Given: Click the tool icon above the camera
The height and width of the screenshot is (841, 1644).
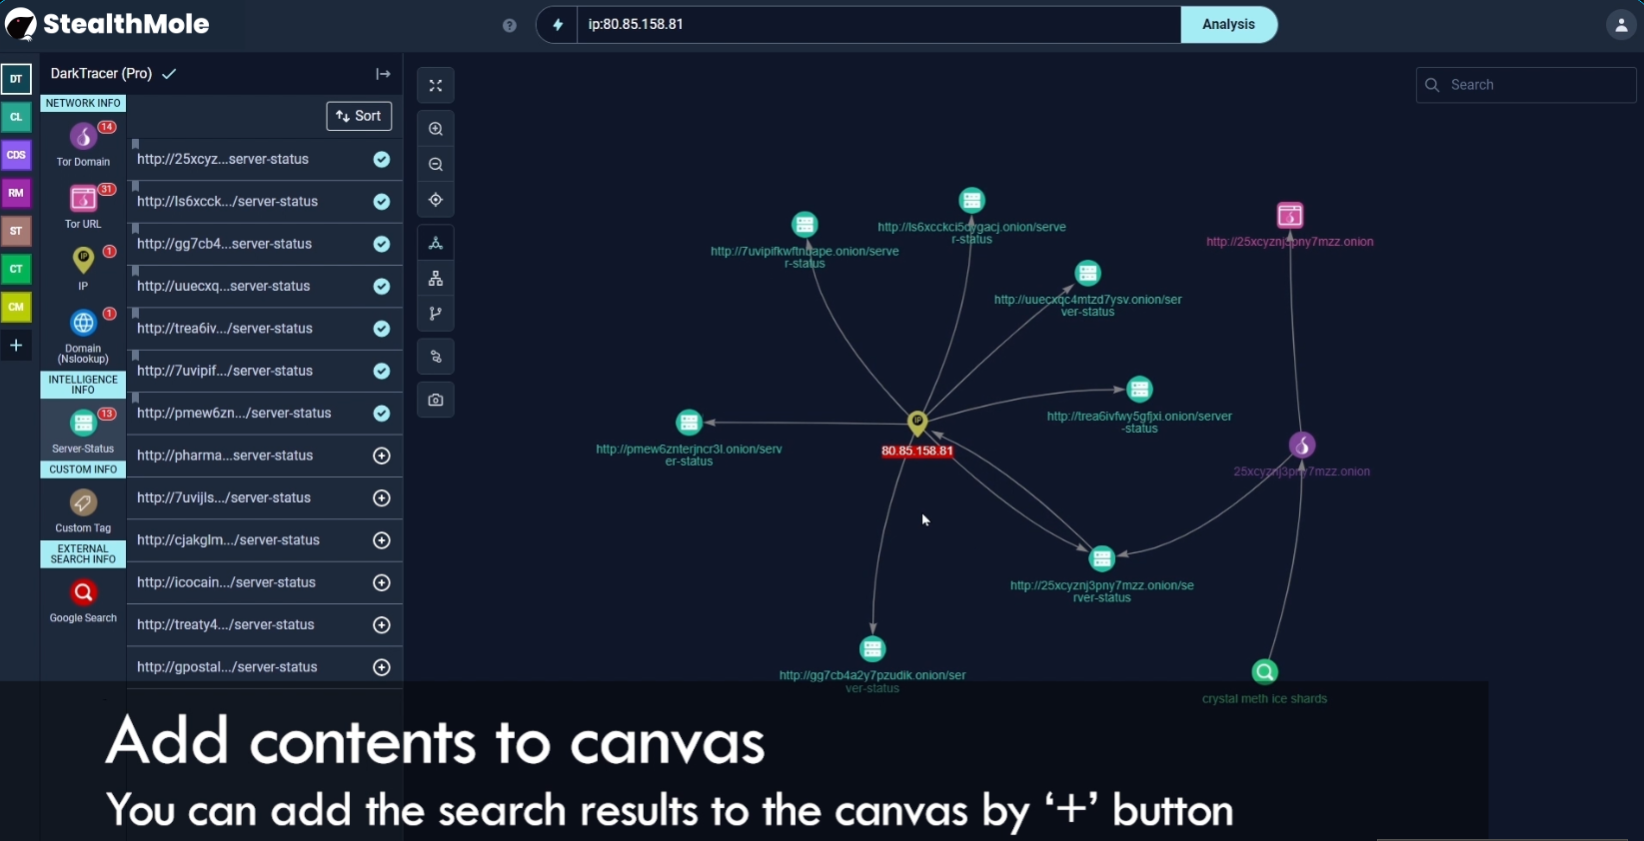Looking at the screenshot, I should click(436, 357).
